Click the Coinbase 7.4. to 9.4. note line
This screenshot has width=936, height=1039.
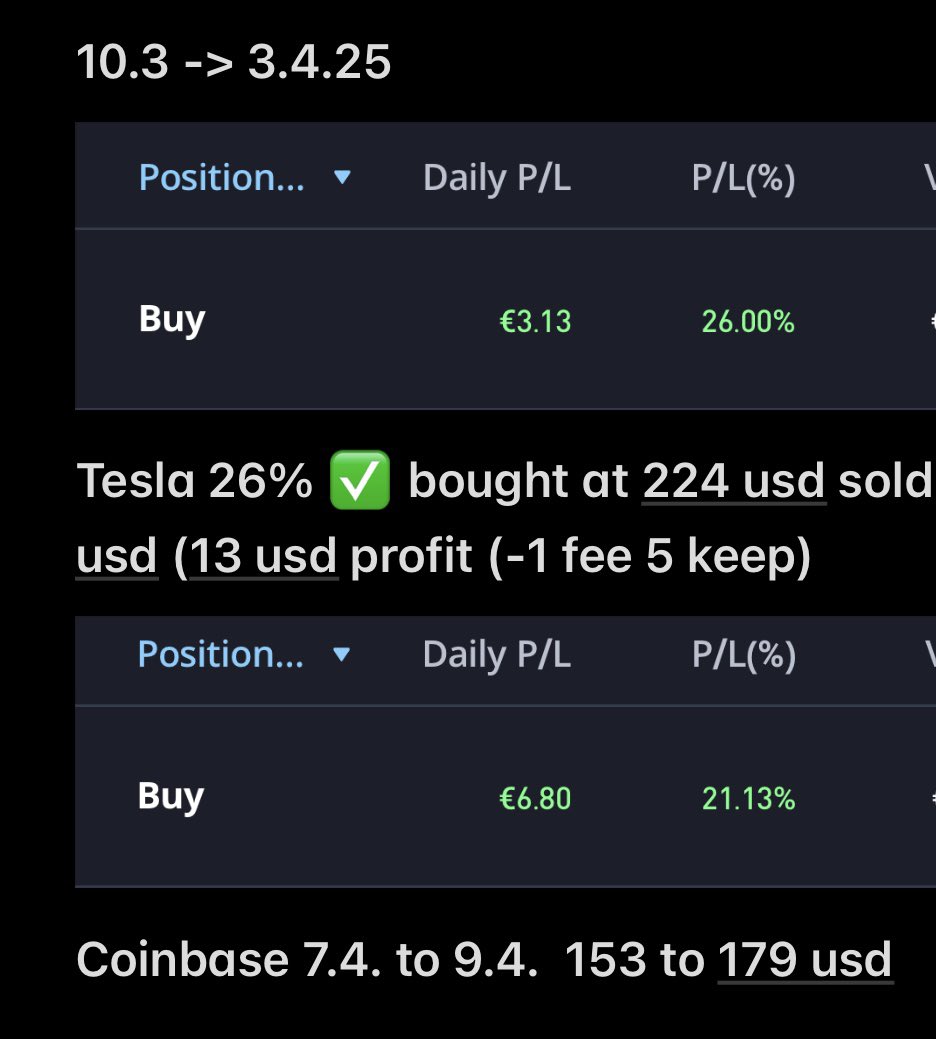[484, 959]
